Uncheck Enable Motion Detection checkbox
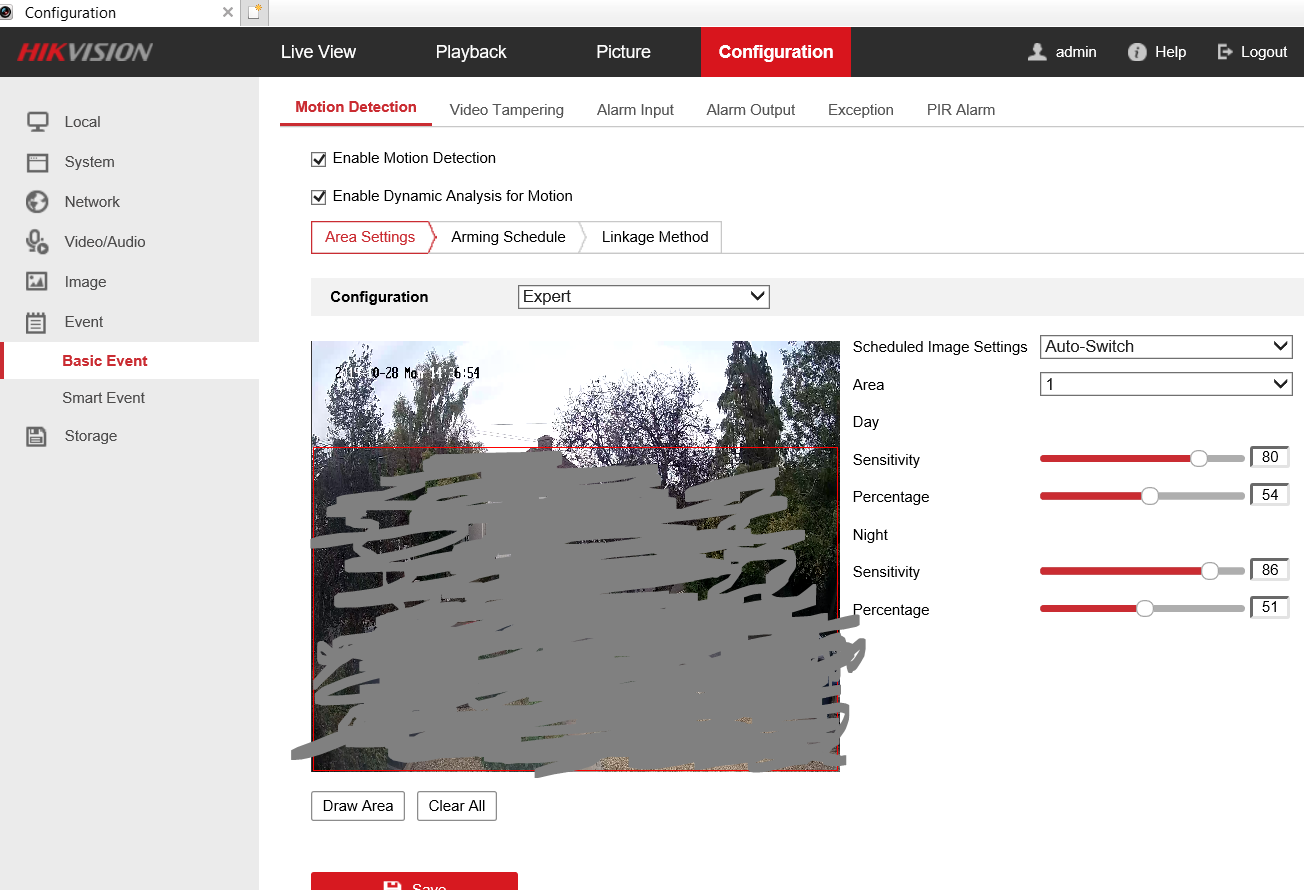 [319, 159]
